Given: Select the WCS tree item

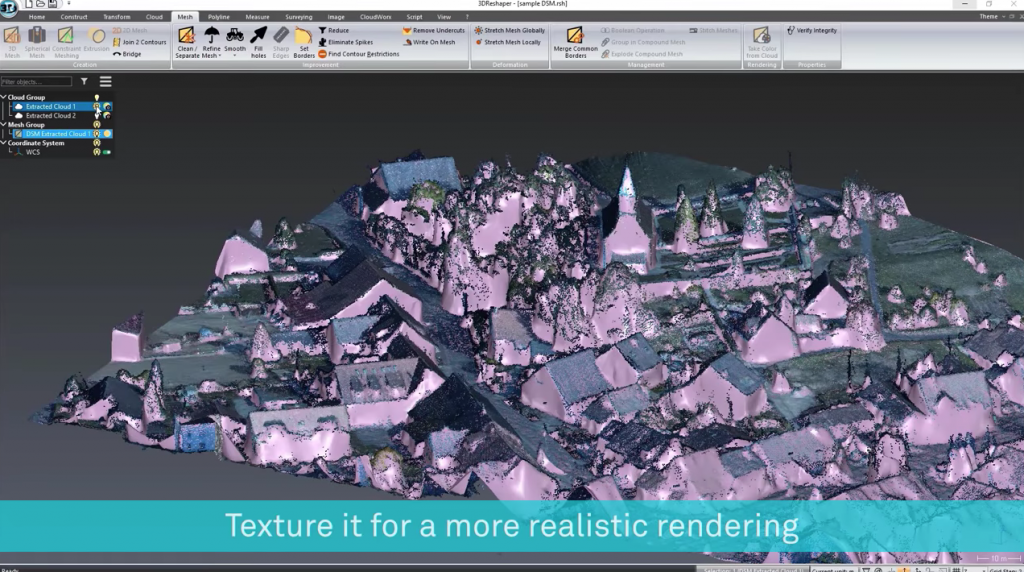Looking at the screenshot, I should tap(33, 152).
